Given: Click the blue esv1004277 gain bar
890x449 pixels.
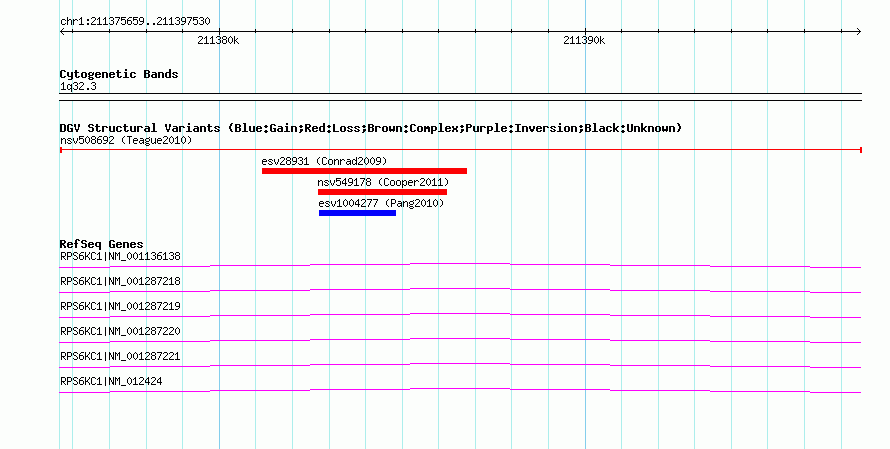Looking at the screenshot, I should tap(358, 213).
